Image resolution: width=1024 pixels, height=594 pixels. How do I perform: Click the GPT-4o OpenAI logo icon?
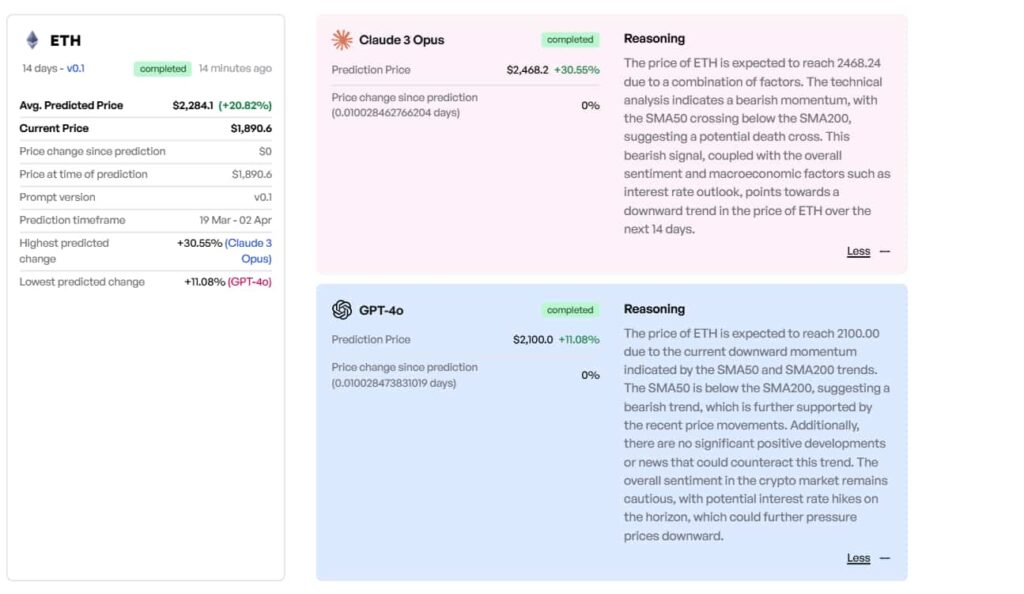pos(342,310)
